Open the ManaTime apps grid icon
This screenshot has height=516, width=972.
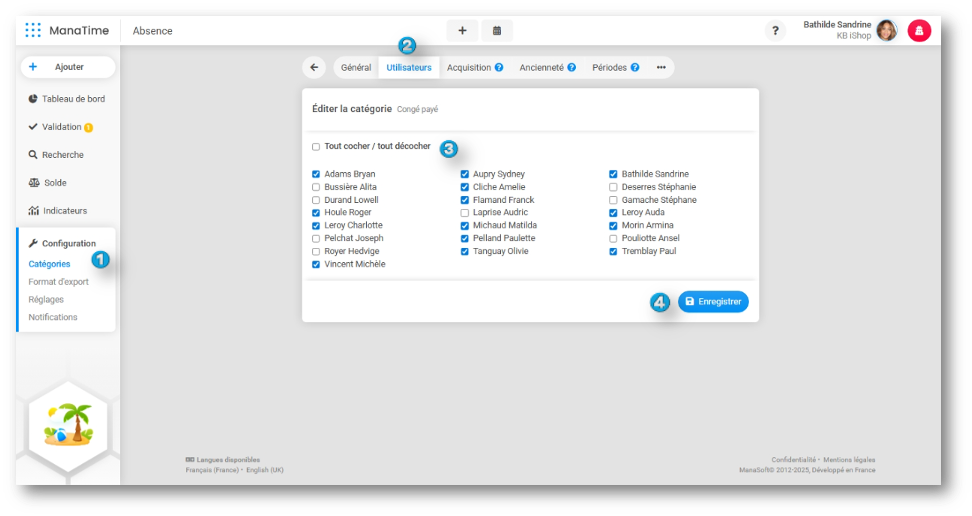click(33, 30)
